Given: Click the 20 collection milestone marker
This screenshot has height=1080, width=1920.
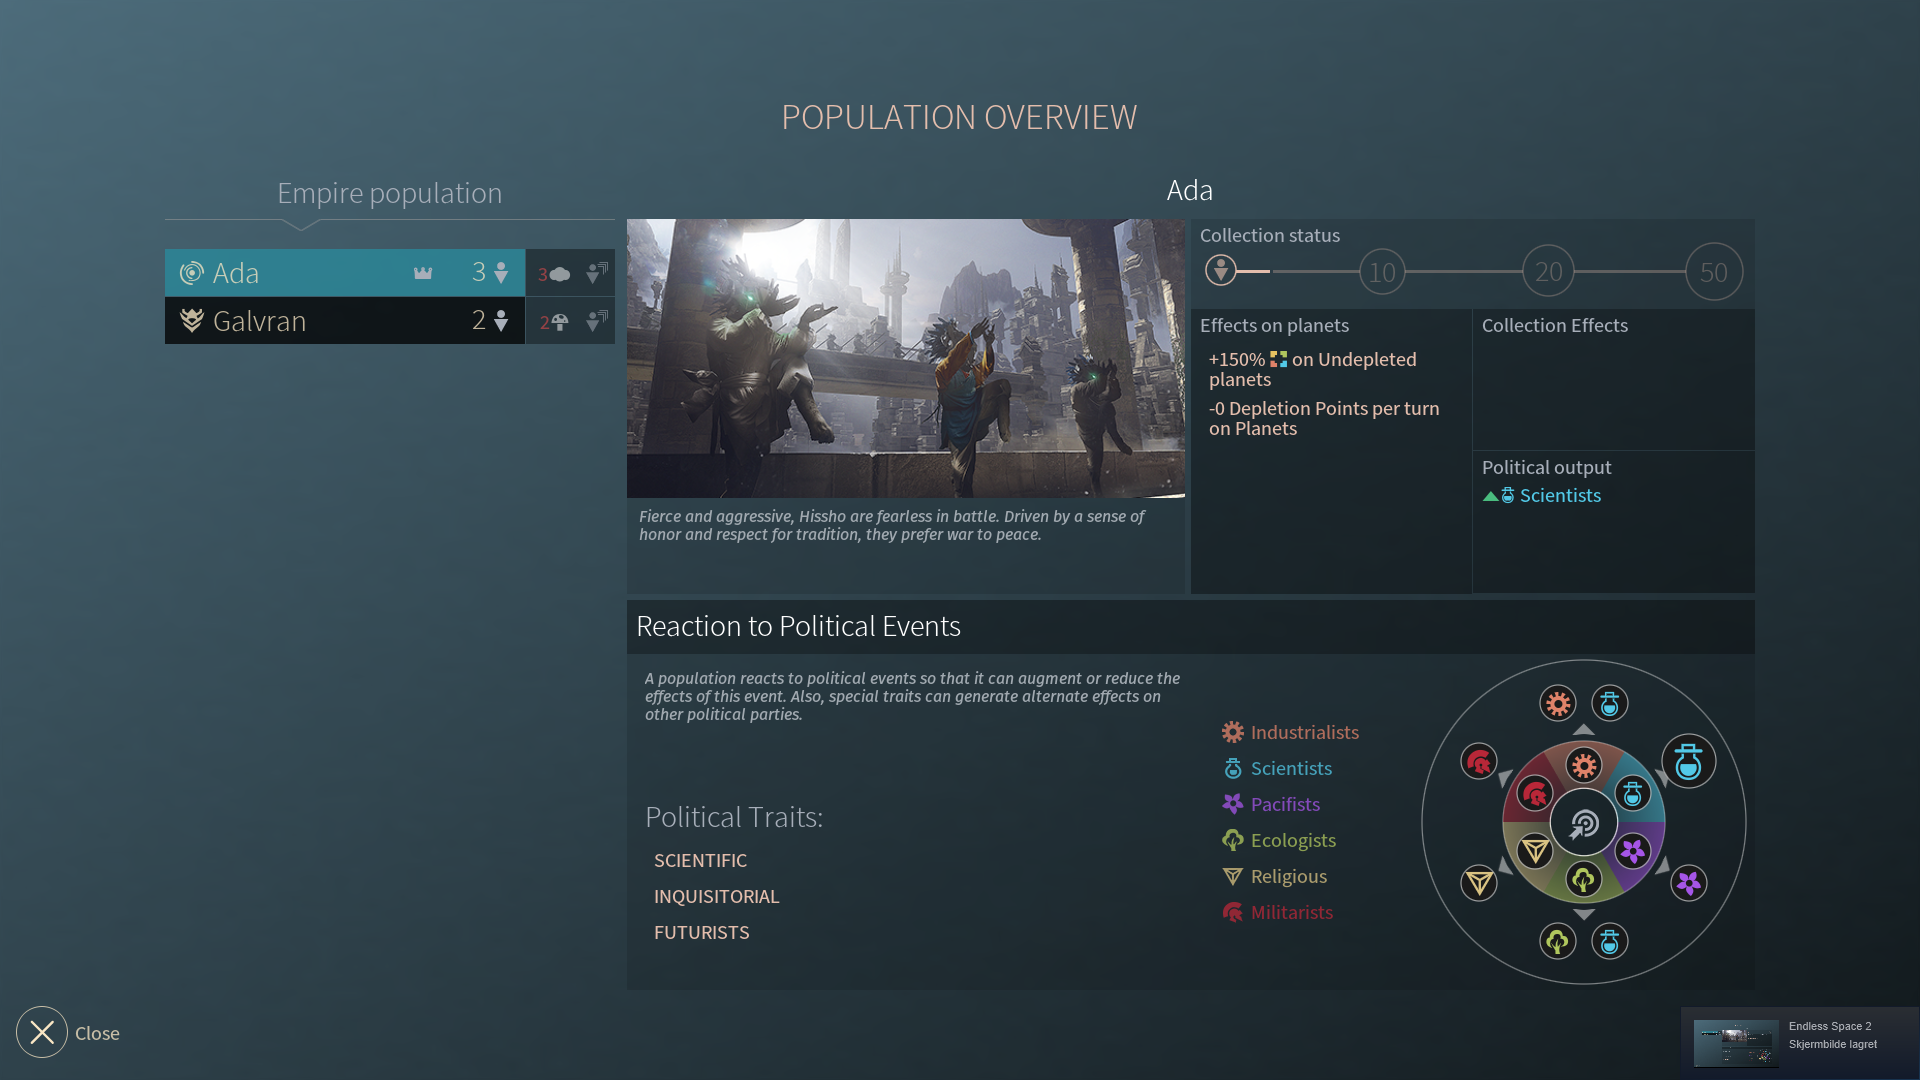Looking at the screenshot, I should tap(1548, 272).
